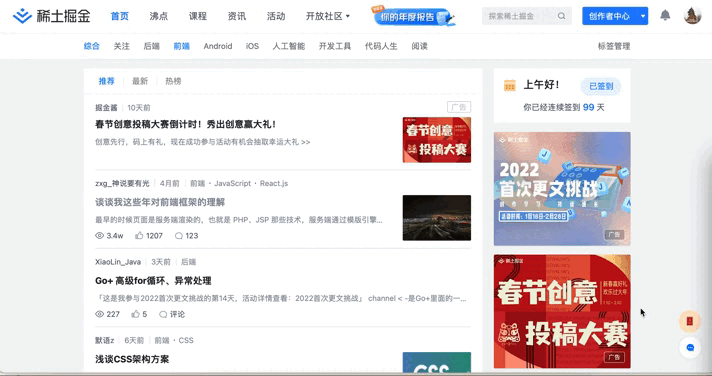The height and width of the screenshot is (376, 712).
Task: Select the 后端 category tab
Action: (x=151, y=46)
